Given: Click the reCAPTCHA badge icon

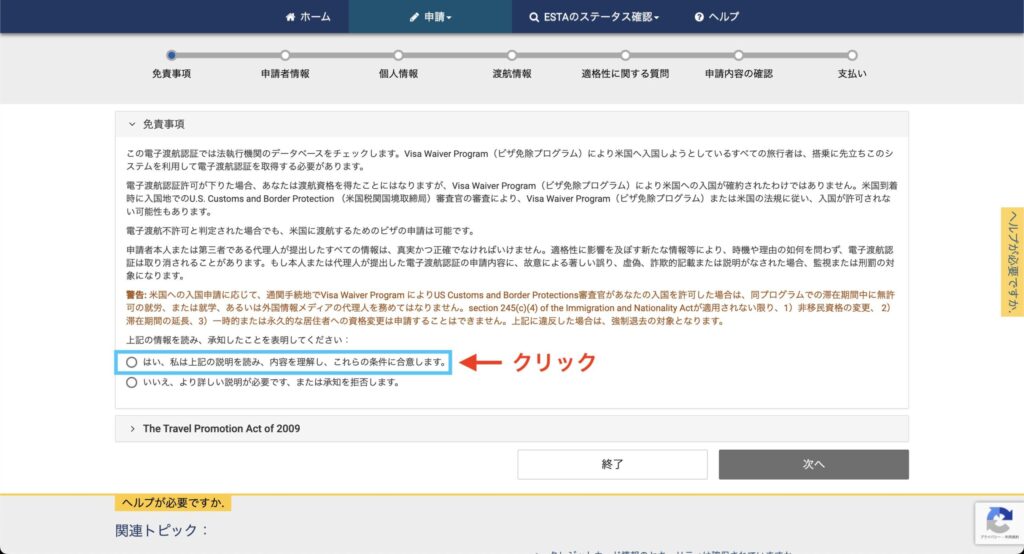Looking at the screenshot, I should (998, 520).
